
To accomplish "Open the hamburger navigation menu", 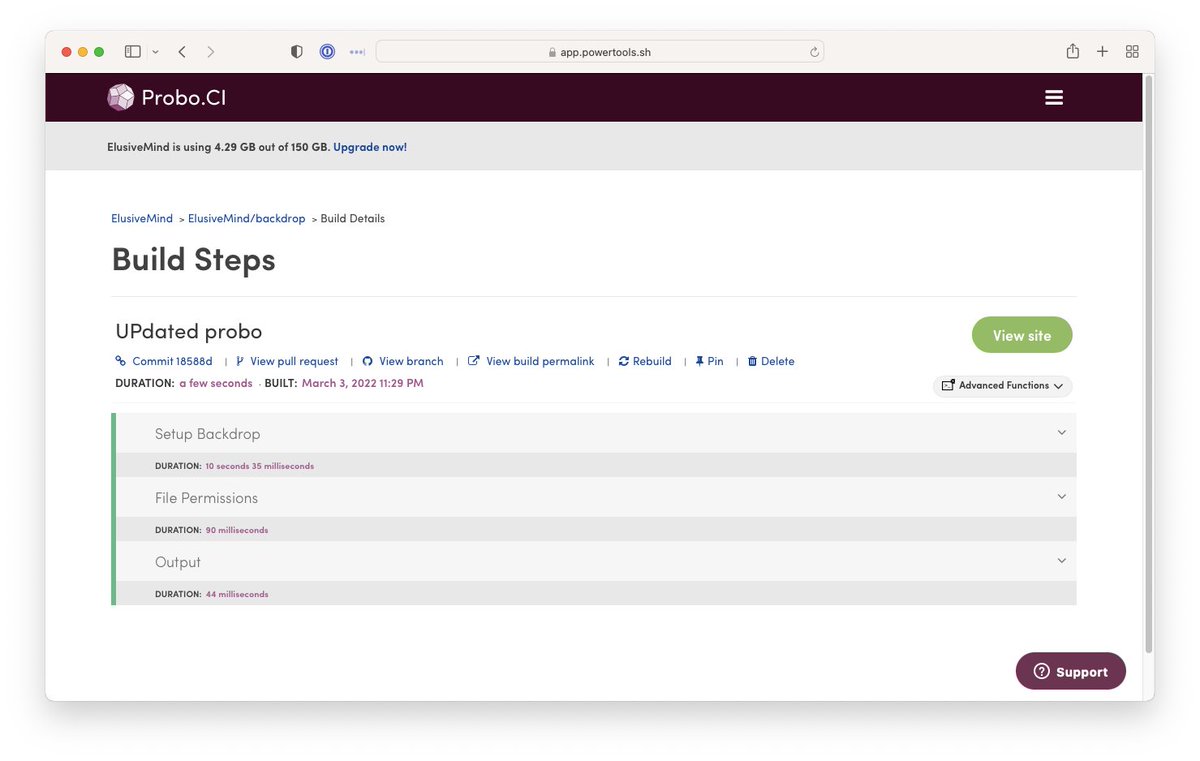I will tap(1053, 98).
